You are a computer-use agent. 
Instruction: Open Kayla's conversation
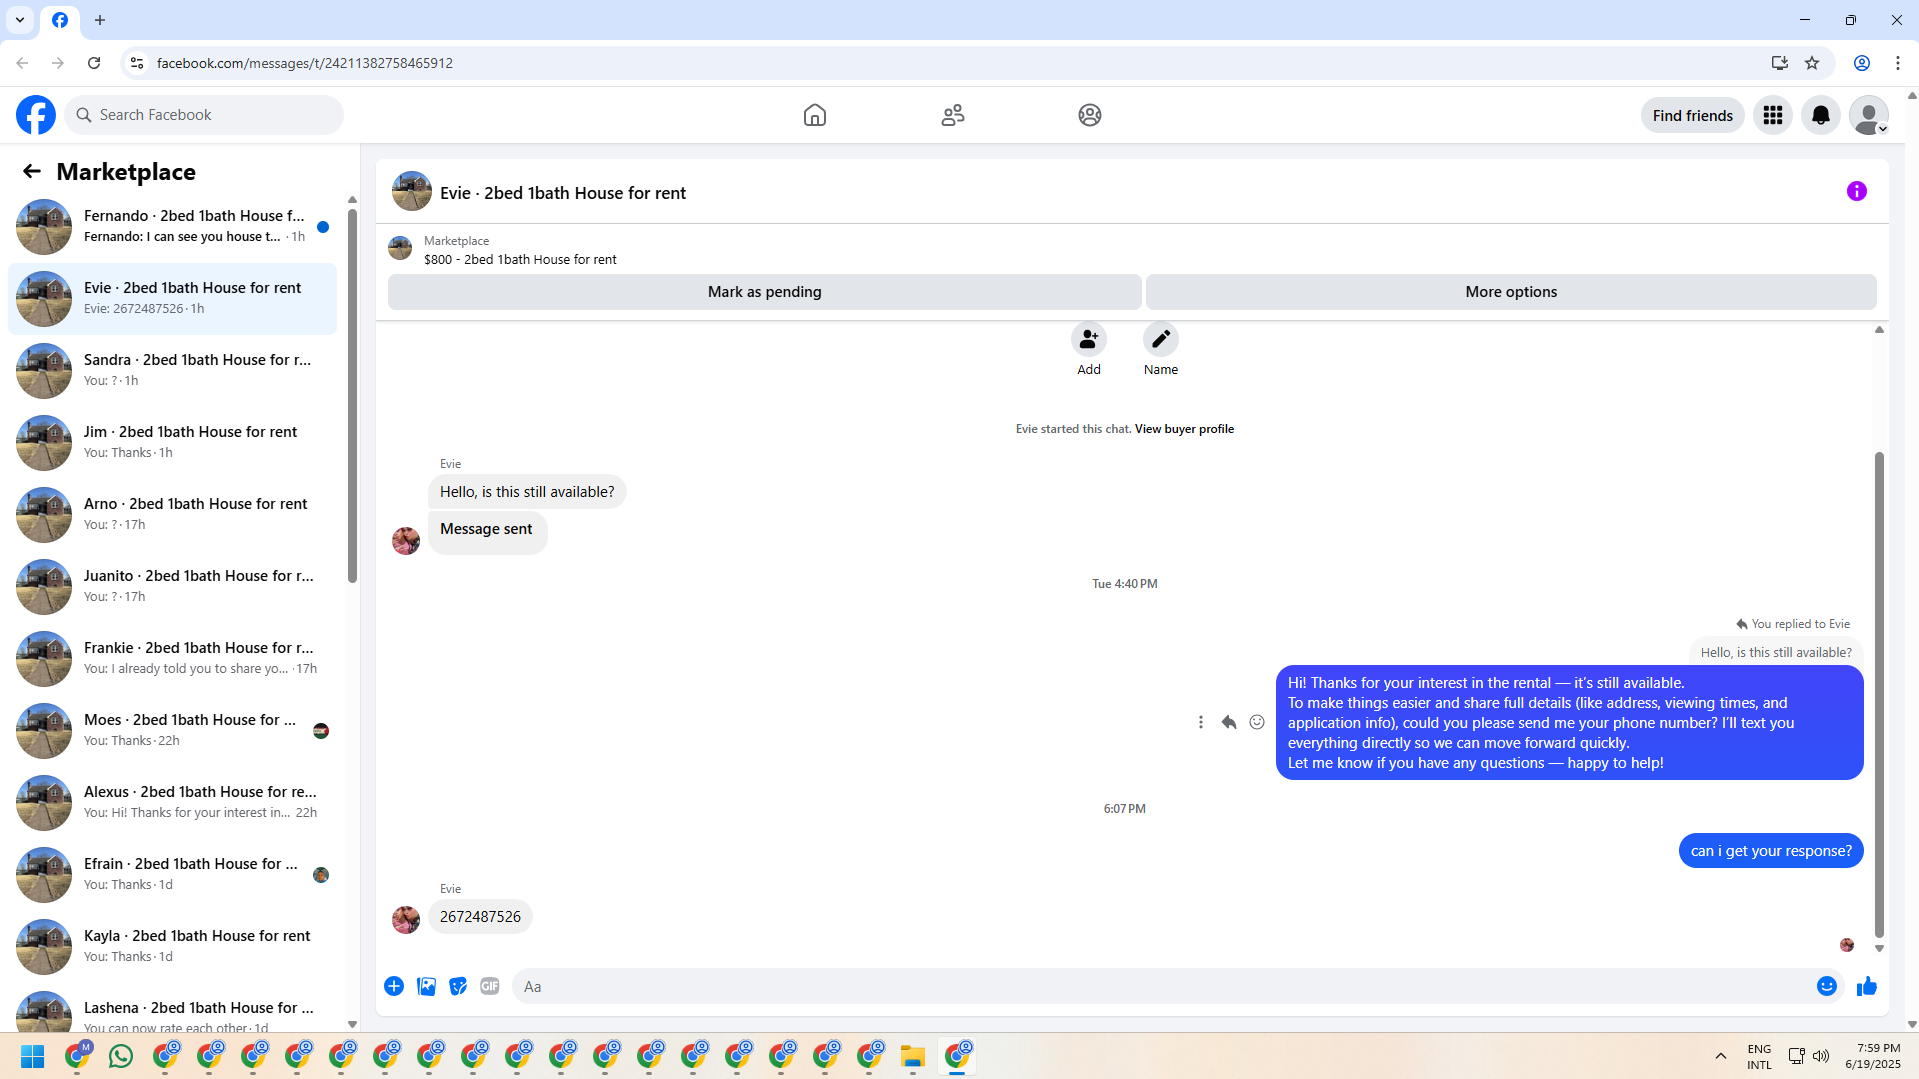[172, 947]
